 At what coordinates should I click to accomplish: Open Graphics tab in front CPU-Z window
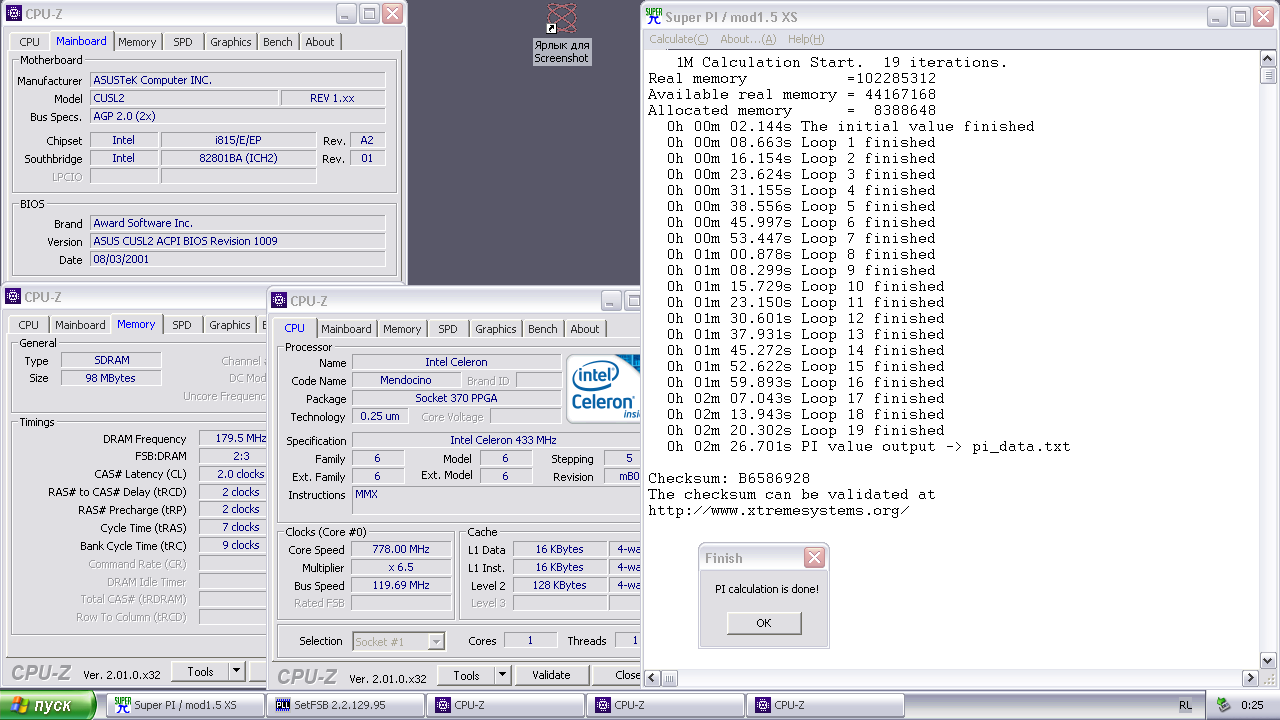[x=496, y=329]
